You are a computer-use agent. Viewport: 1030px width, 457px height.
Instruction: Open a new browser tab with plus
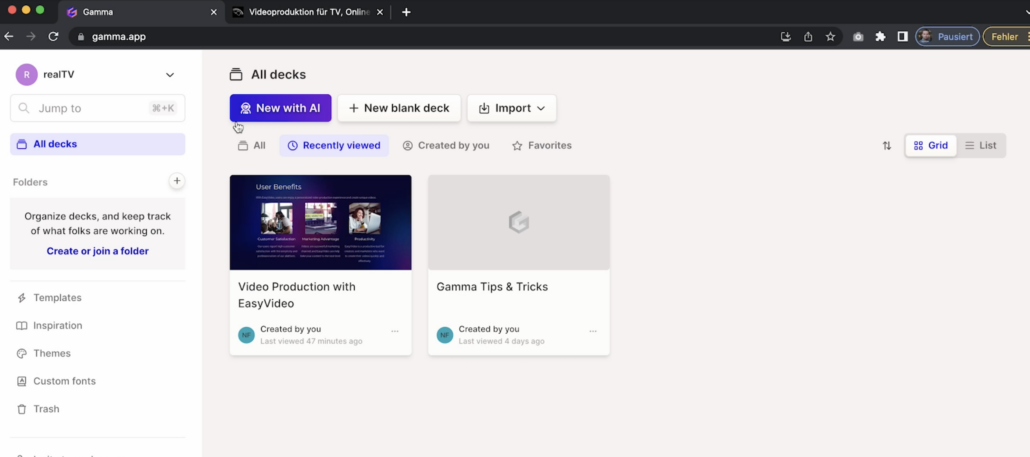coord(406,12)
